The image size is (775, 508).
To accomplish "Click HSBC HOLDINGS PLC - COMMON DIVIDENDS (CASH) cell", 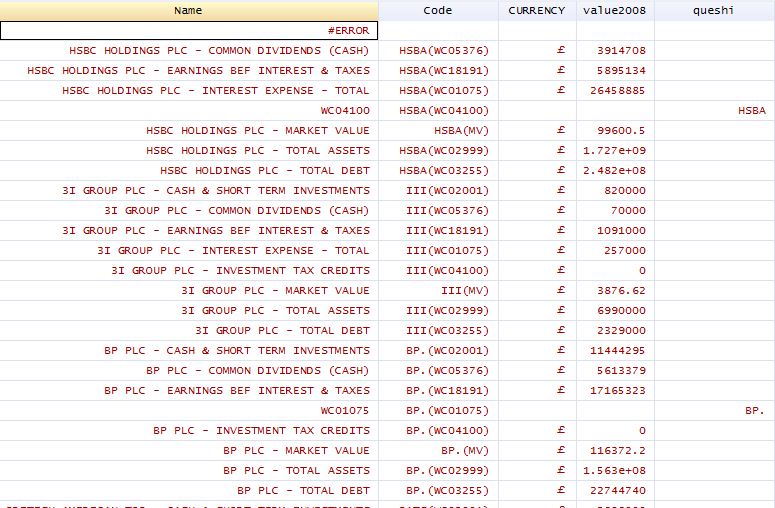I will [x=189, y=50].
